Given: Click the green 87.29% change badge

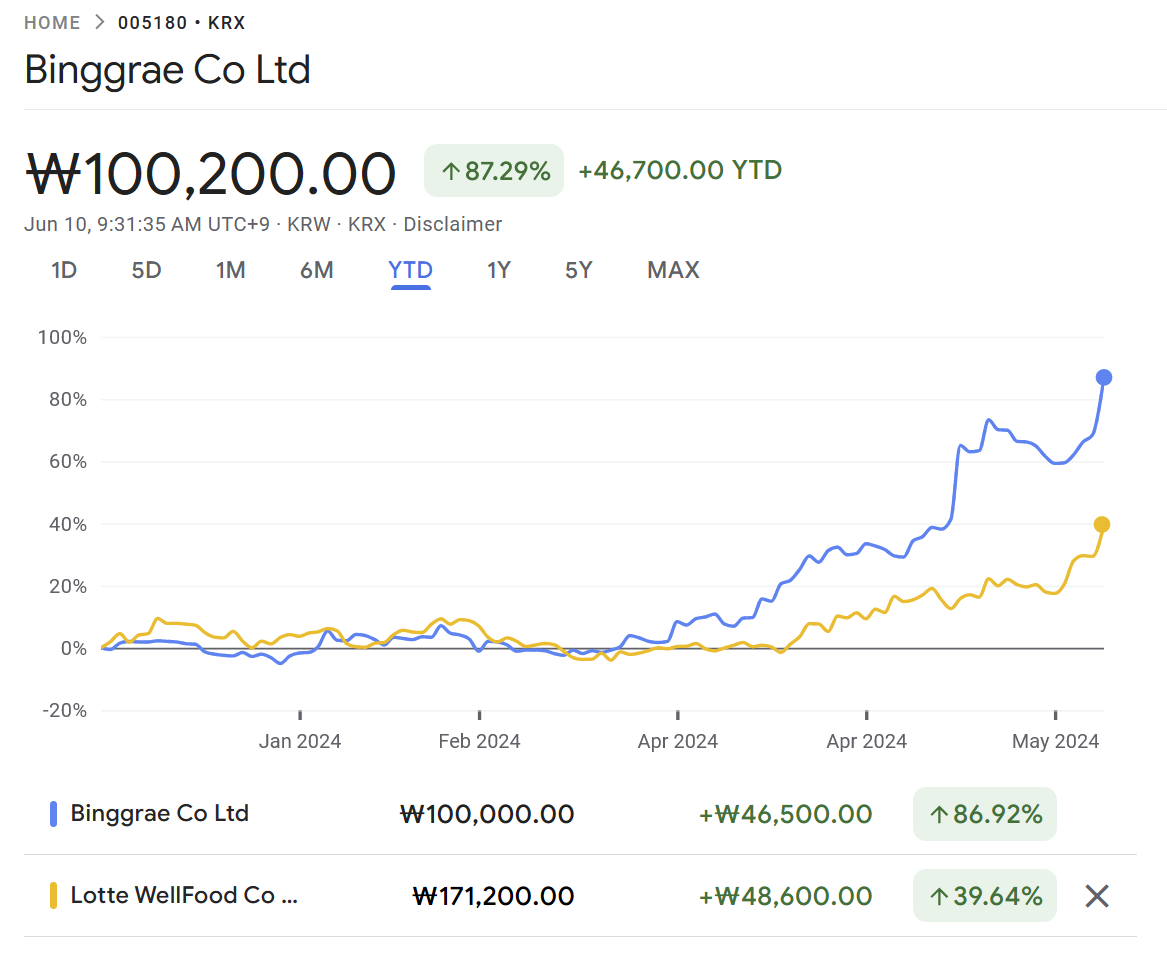Looking at the screenshot, I should click(x=494, y=171).
